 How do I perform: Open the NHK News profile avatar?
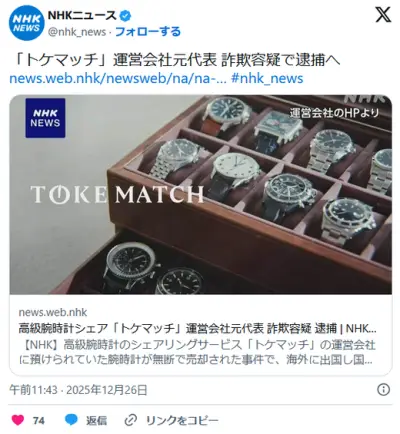27,23
